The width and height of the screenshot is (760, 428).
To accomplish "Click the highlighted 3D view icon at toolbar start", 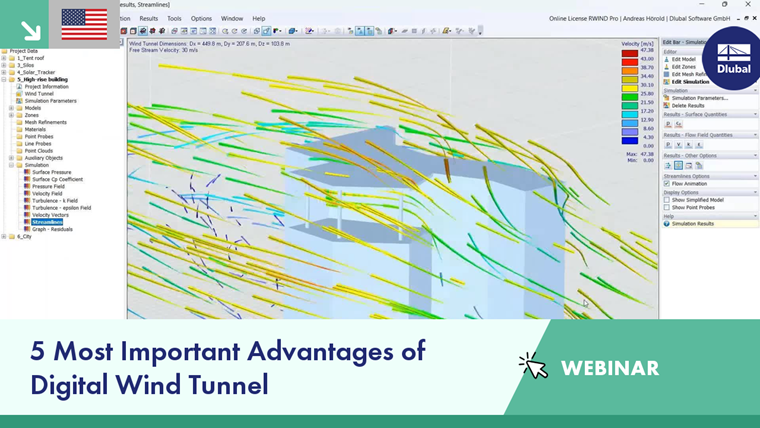I will [x=143, y=31].
